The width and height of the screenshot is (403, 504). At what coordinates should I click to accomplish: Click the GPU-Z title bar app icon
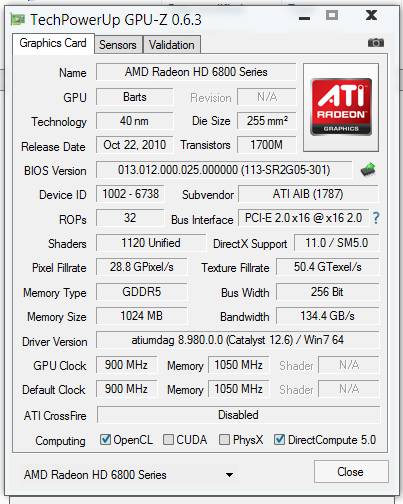pyautogui.click(x=18, y=20)
